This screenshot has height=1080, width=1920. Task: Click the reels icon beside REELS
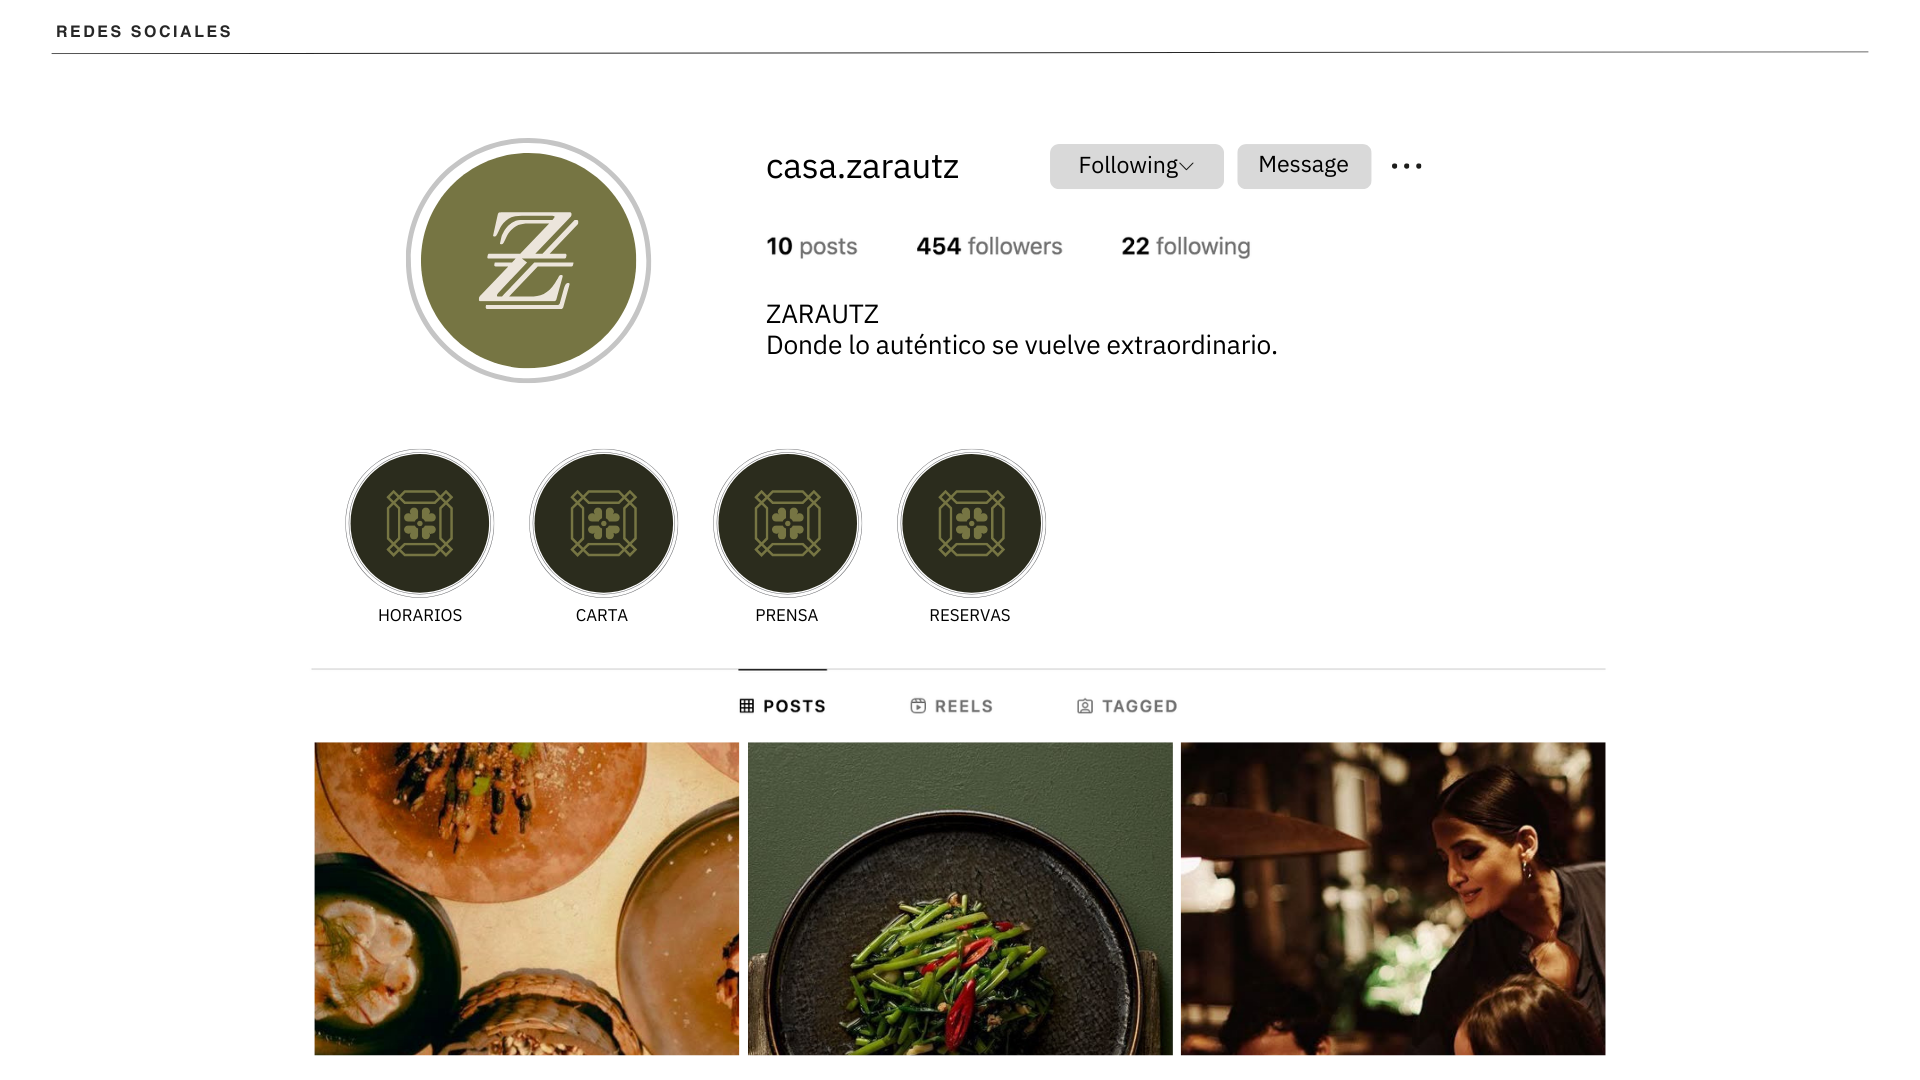pyautogui.click(x=918, y=706)
